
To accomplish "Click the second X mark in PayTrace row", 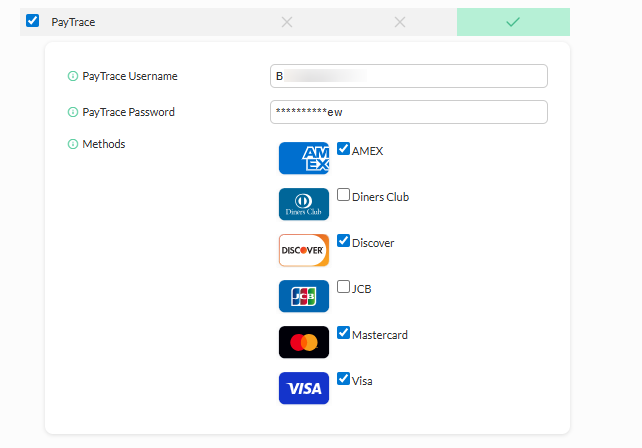I will (400, 22).
